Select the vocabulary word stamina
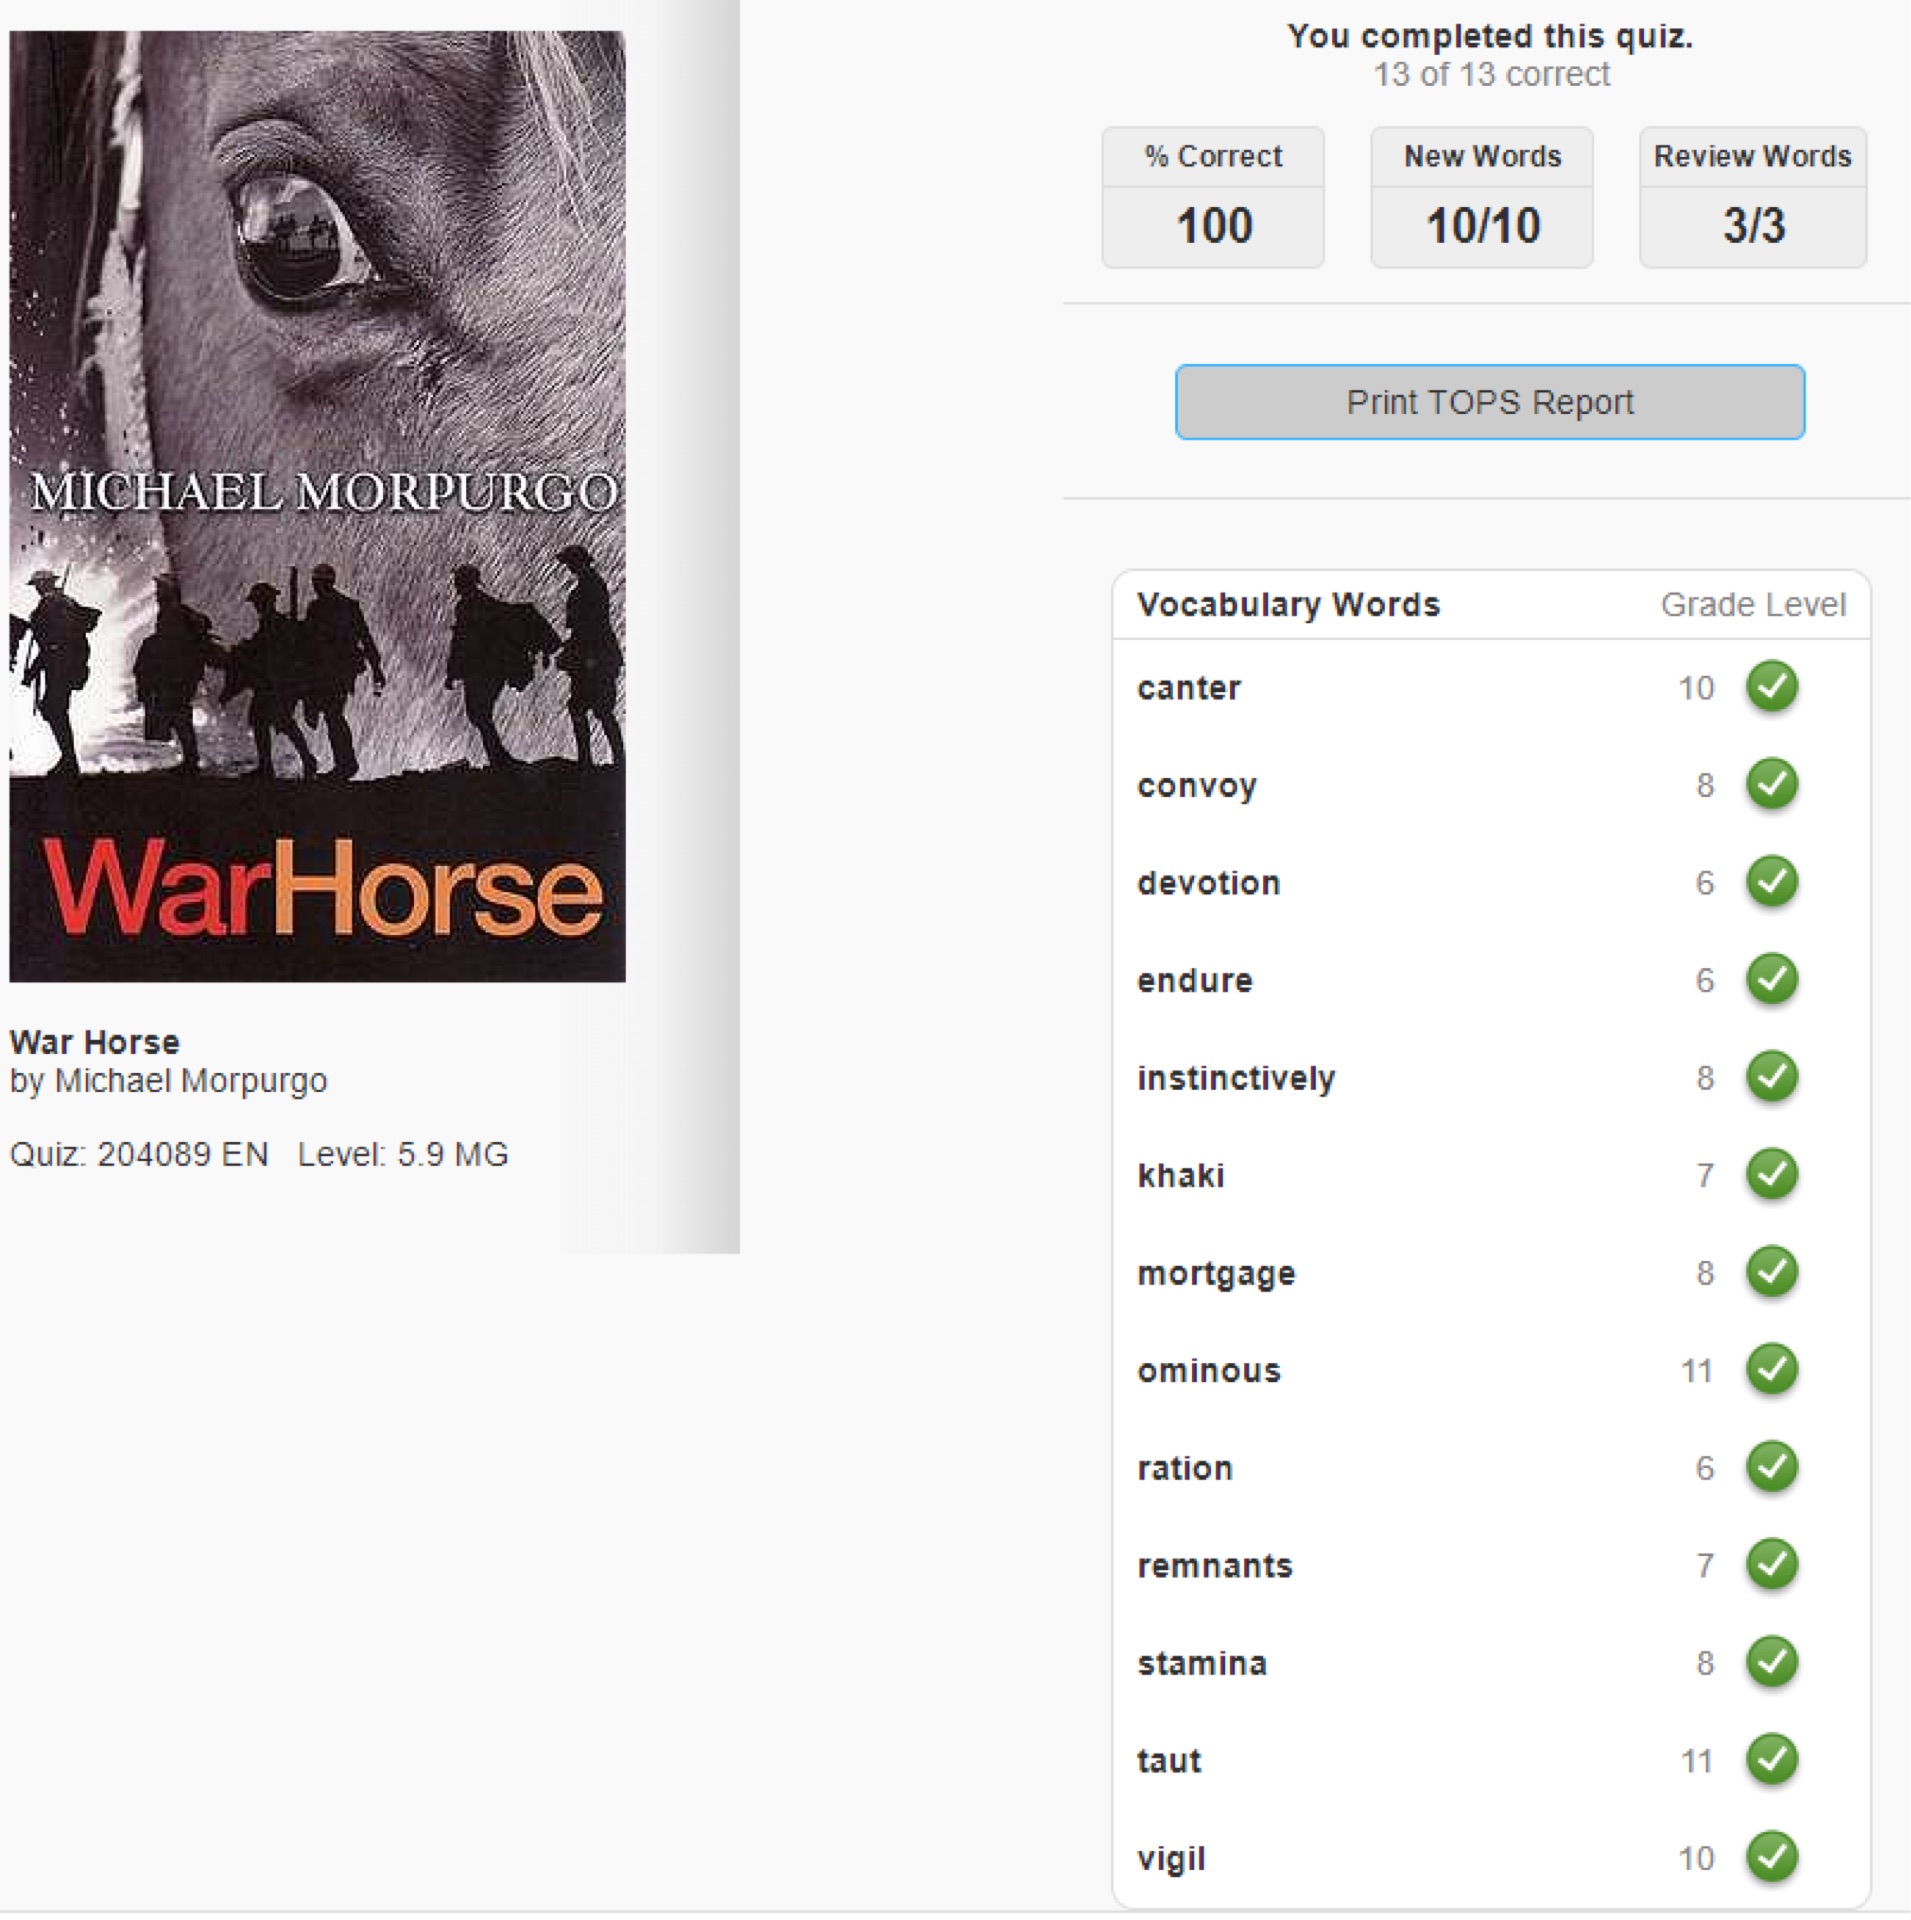 click(1202, 1663)
